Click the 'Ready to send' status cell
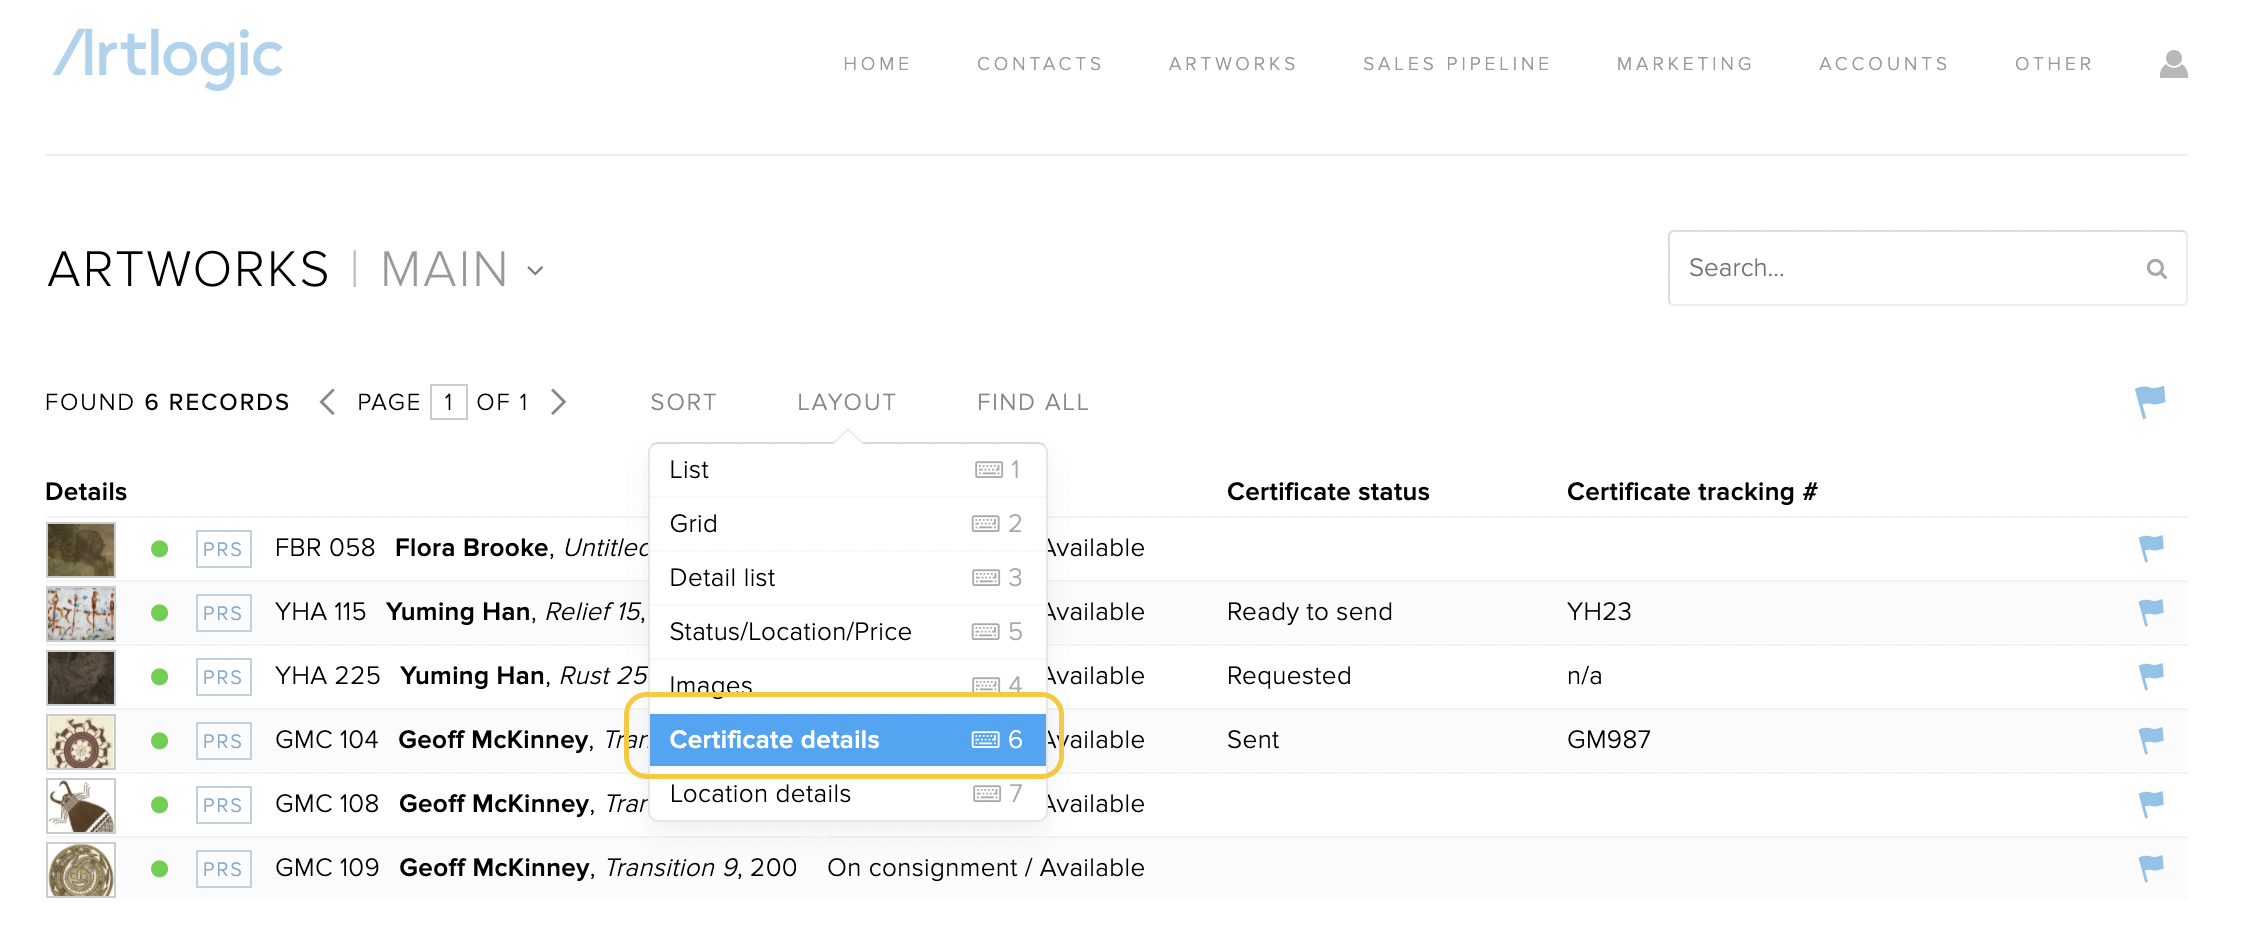The height and width of the screenshot is (942, 2264). point(1310,612)
